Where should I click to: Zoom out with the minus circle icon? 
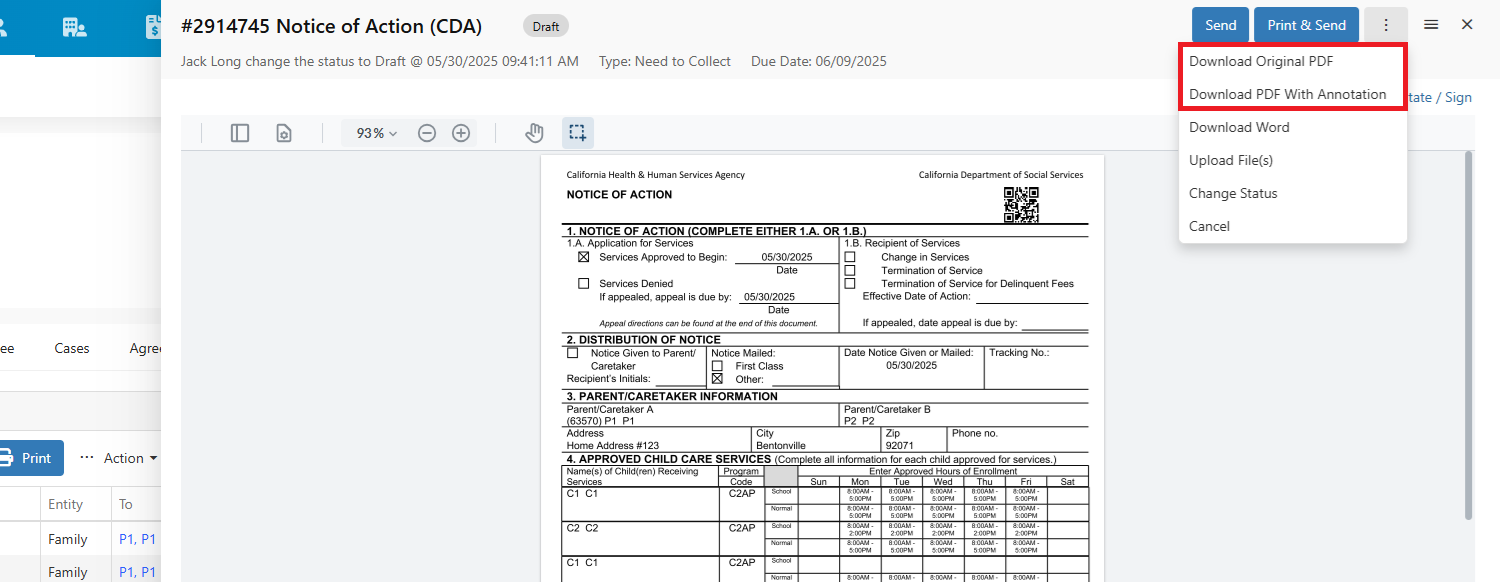[x=427, y=133]
